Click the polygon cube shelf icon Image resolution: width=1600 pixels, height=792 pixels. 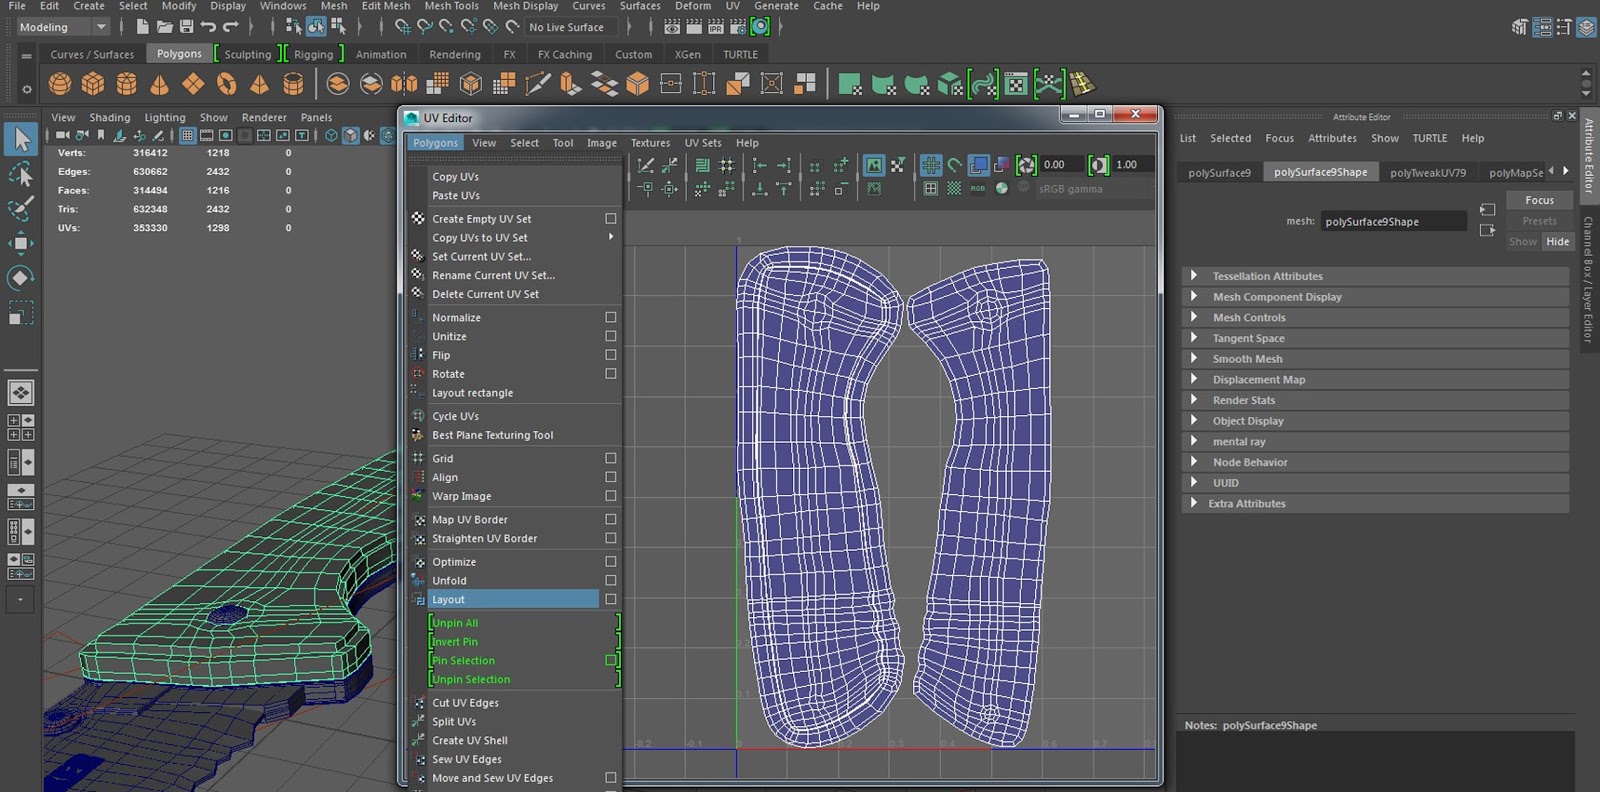click(x=93, y=84)
